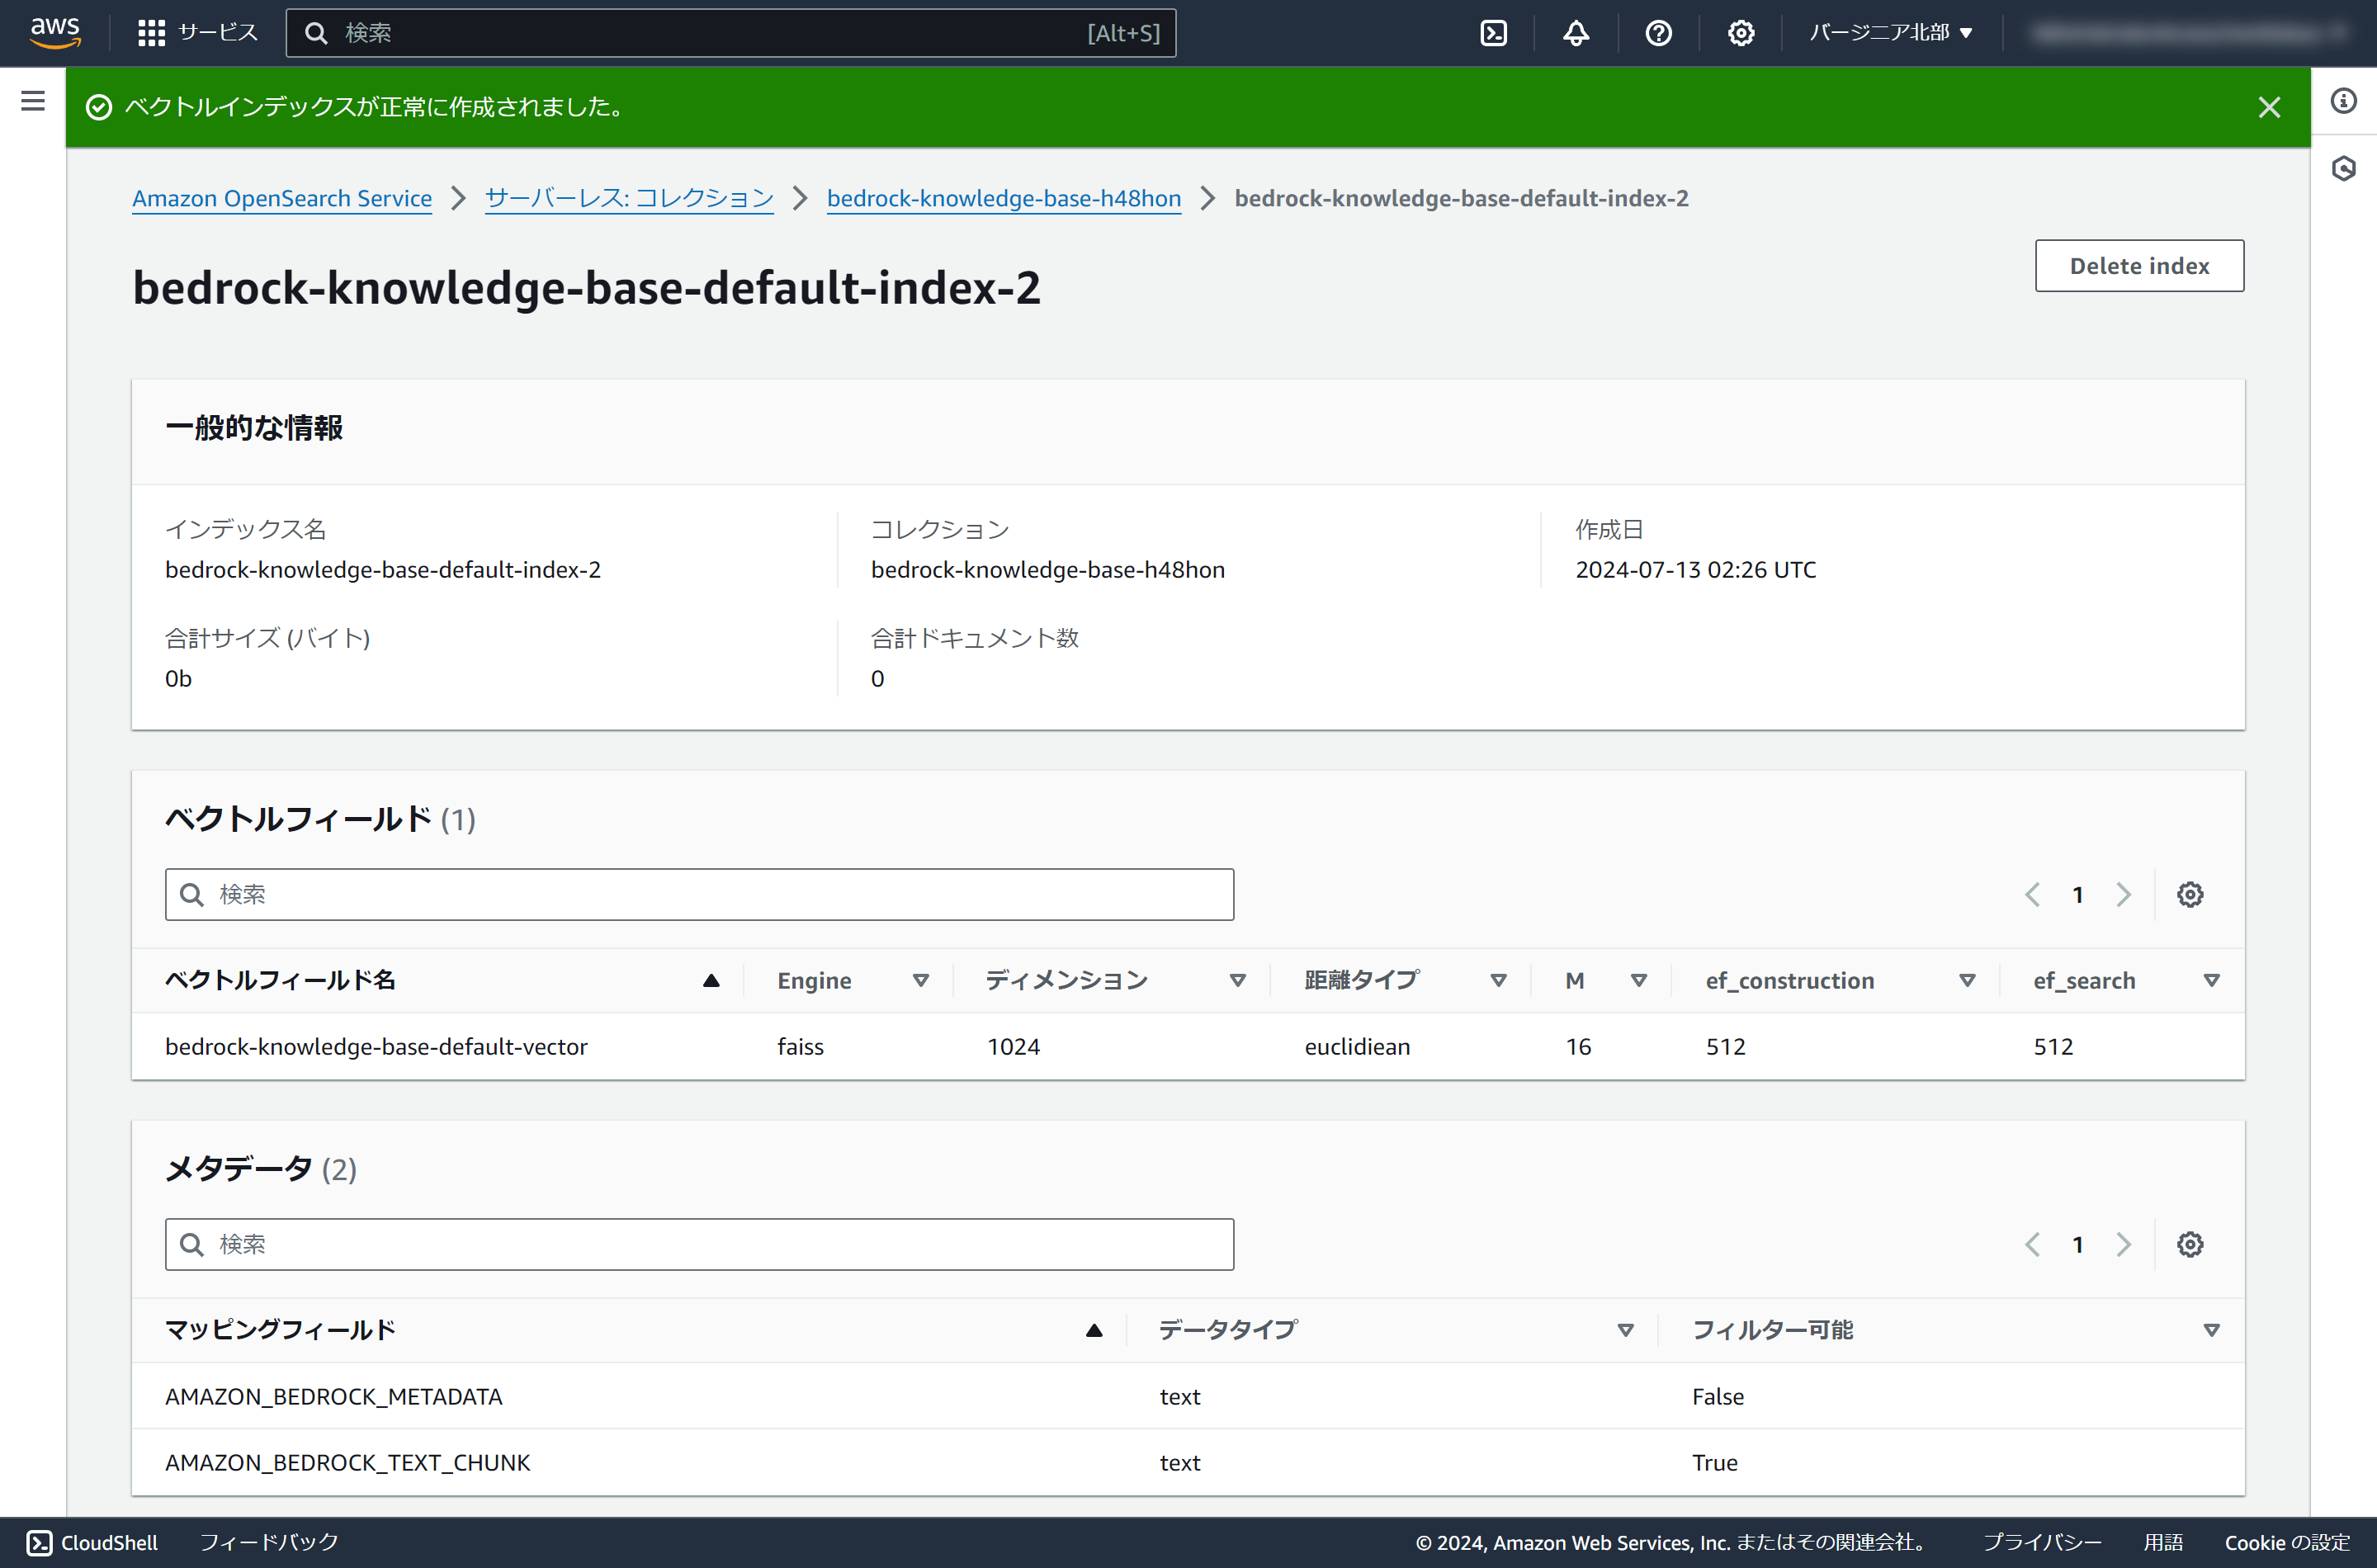Open the help question mark icon
The width and height of the screenshot is (2377, 1568).
(1658, 33)
